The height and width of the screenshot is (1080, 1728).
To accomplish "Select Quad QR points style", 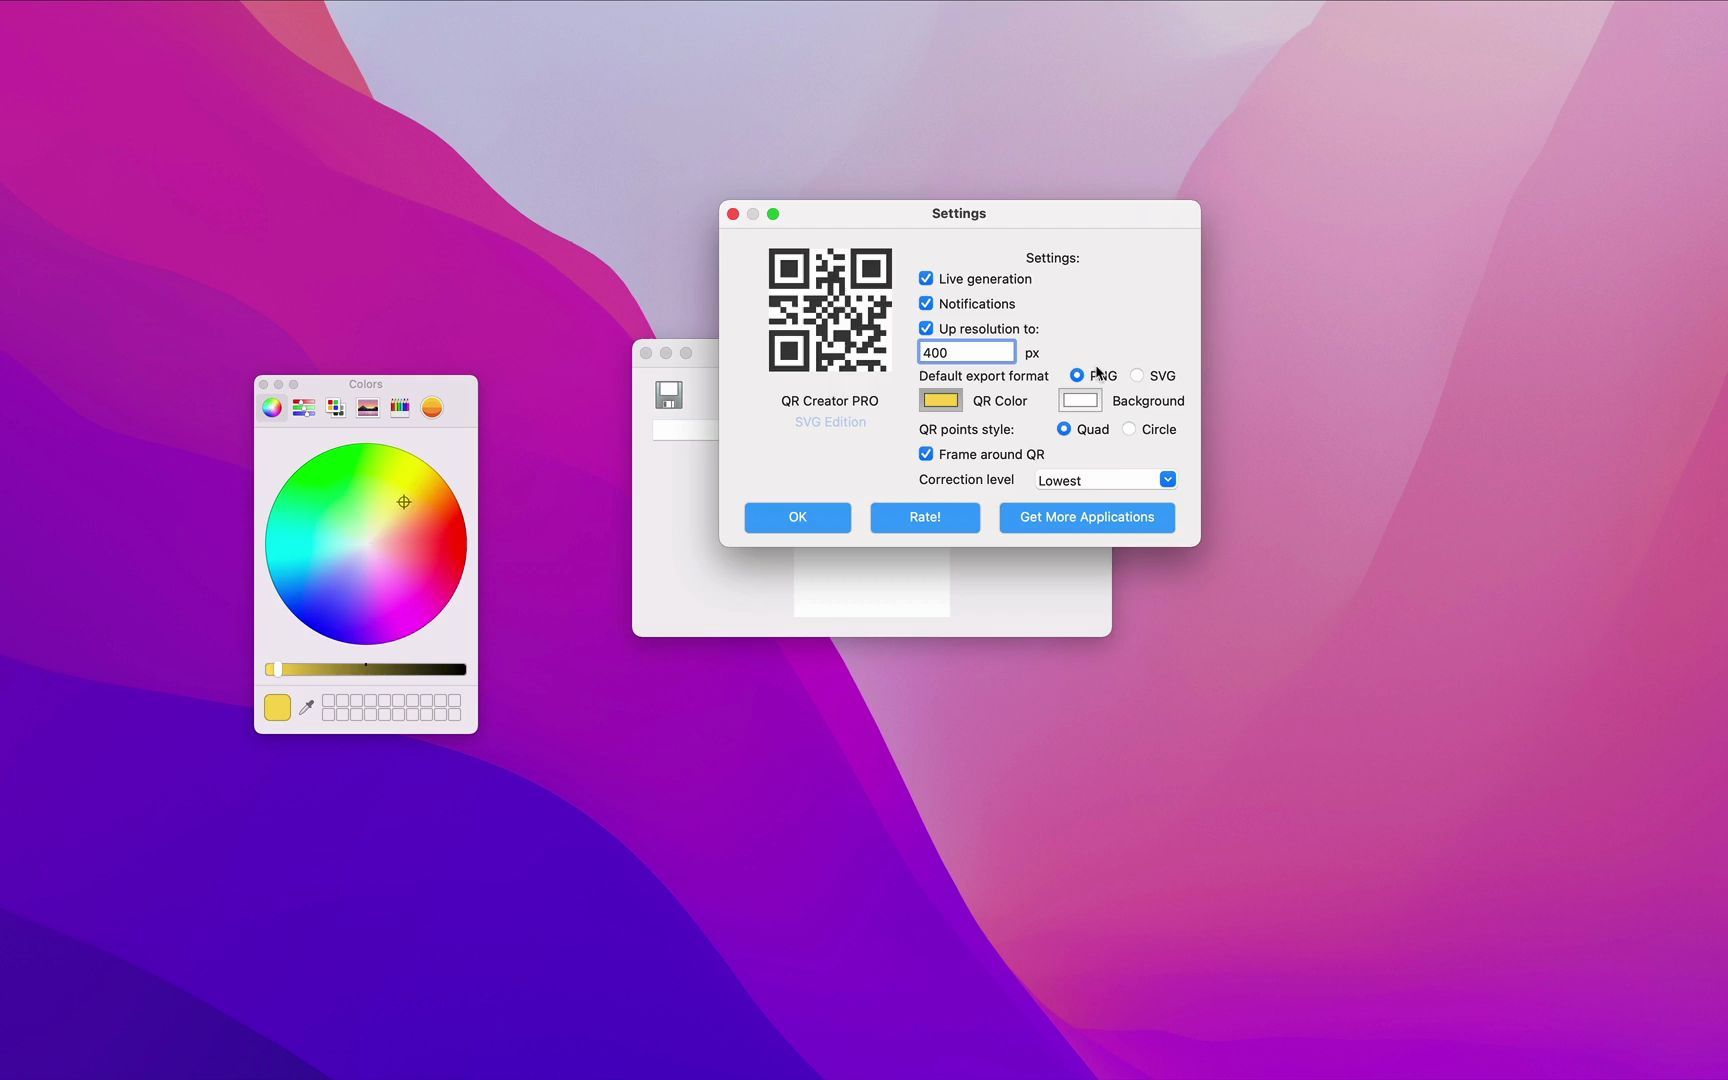I will pyautogui.click(x=1064, y=429).
